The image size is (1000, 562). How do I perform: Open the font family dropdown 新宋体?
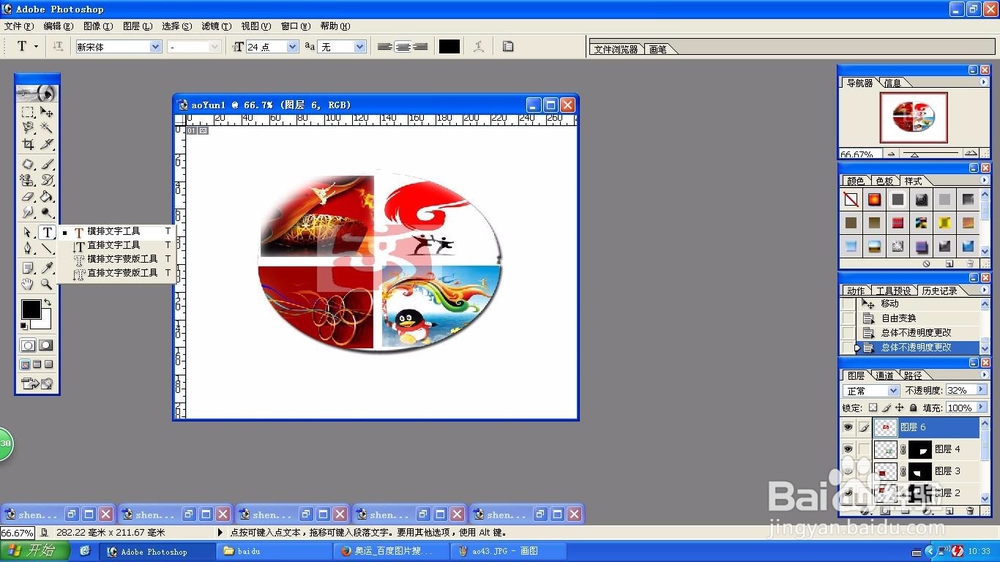(155, 47)
